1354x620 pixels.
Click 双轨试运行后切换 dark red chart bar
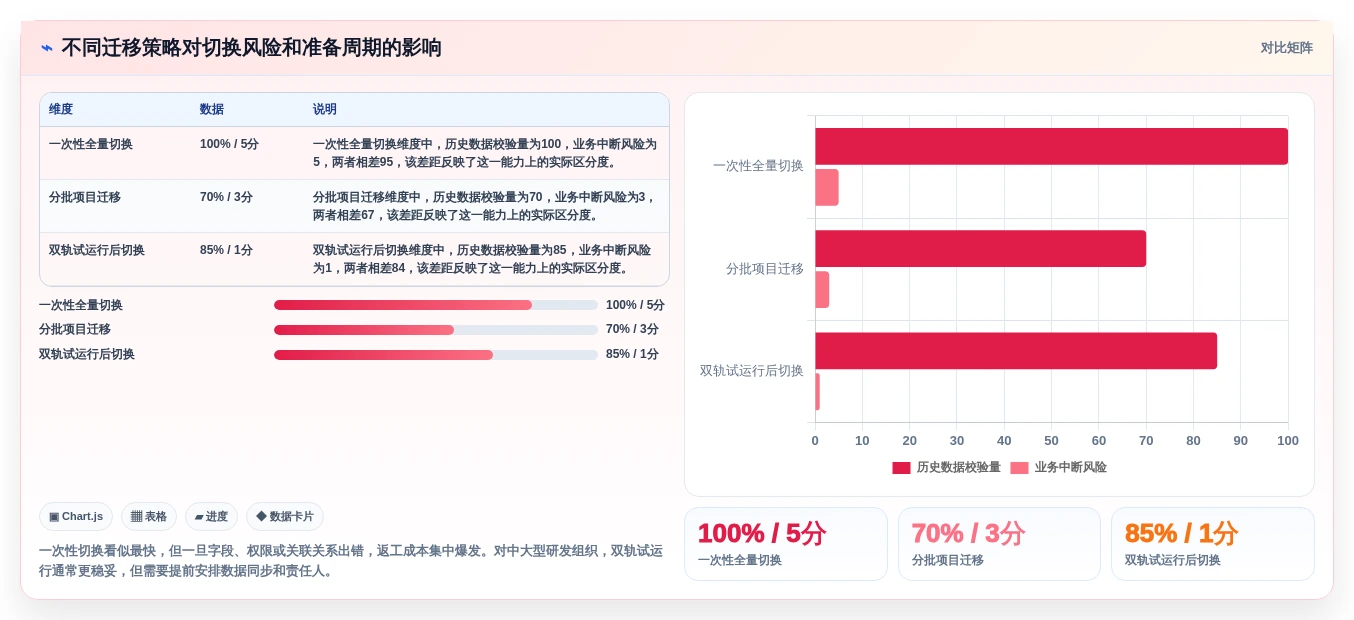pyautogui.click(x=1016, y=350)
